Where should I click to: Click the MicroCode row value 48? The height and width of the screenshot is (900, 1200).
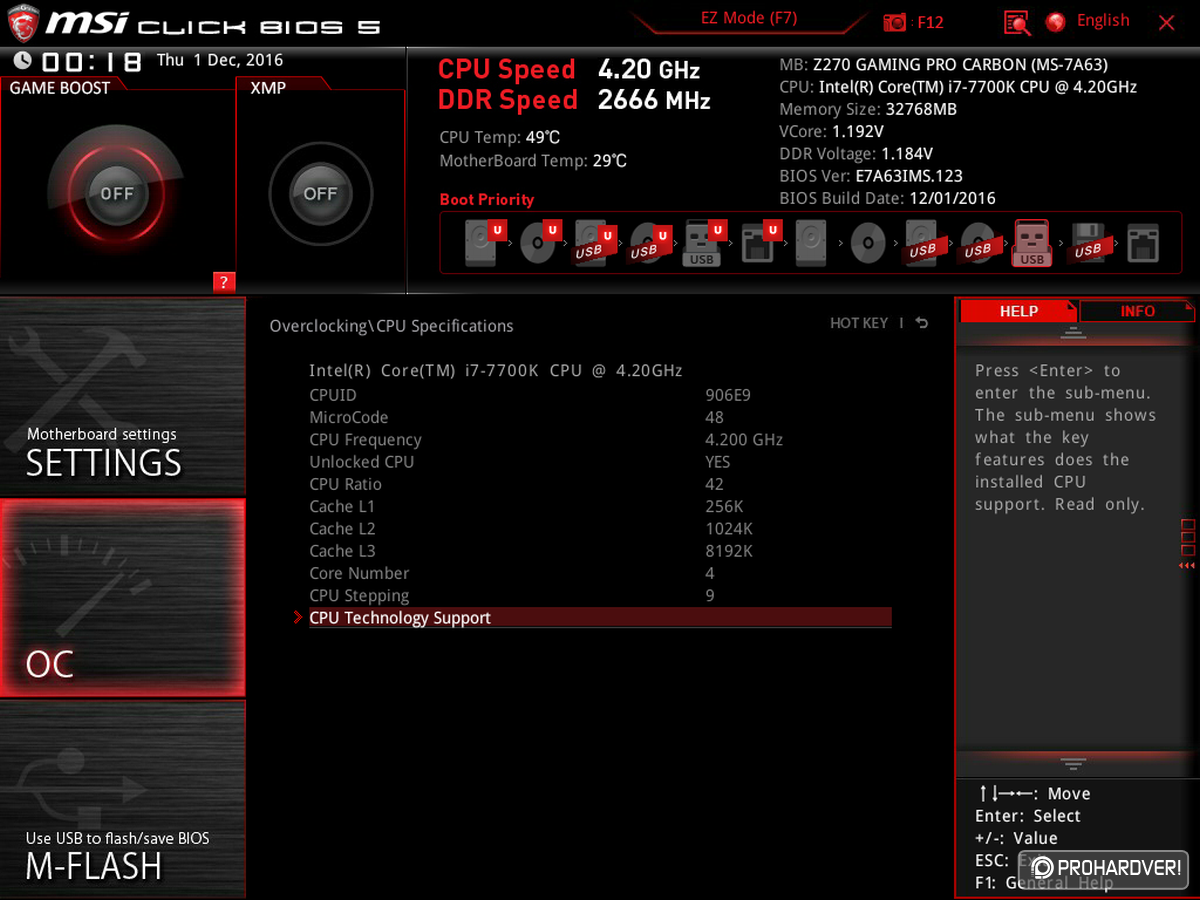click(714, 417)
